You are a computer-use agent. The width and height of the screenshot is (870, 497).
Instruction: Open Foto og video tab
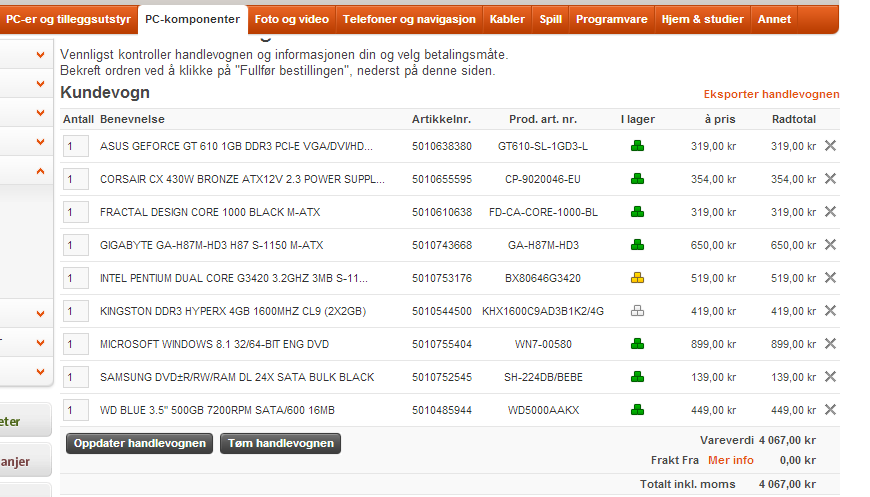tap(292, 19)
